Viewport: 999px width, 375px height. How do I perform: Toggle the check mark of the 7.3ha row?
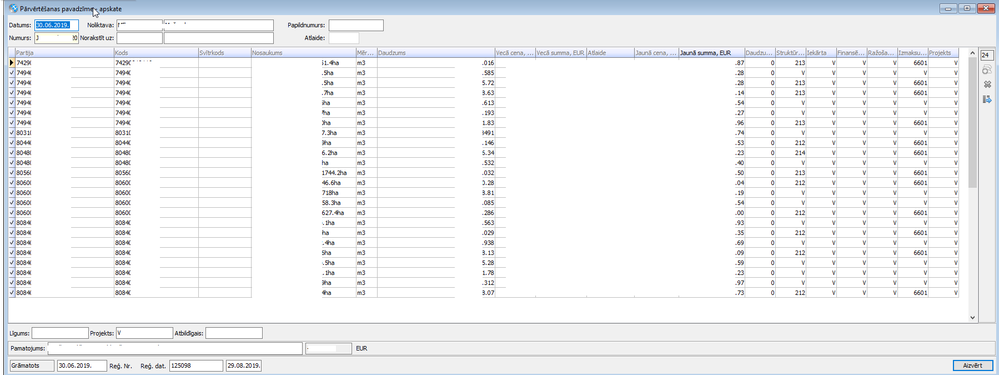click(11, 132)
